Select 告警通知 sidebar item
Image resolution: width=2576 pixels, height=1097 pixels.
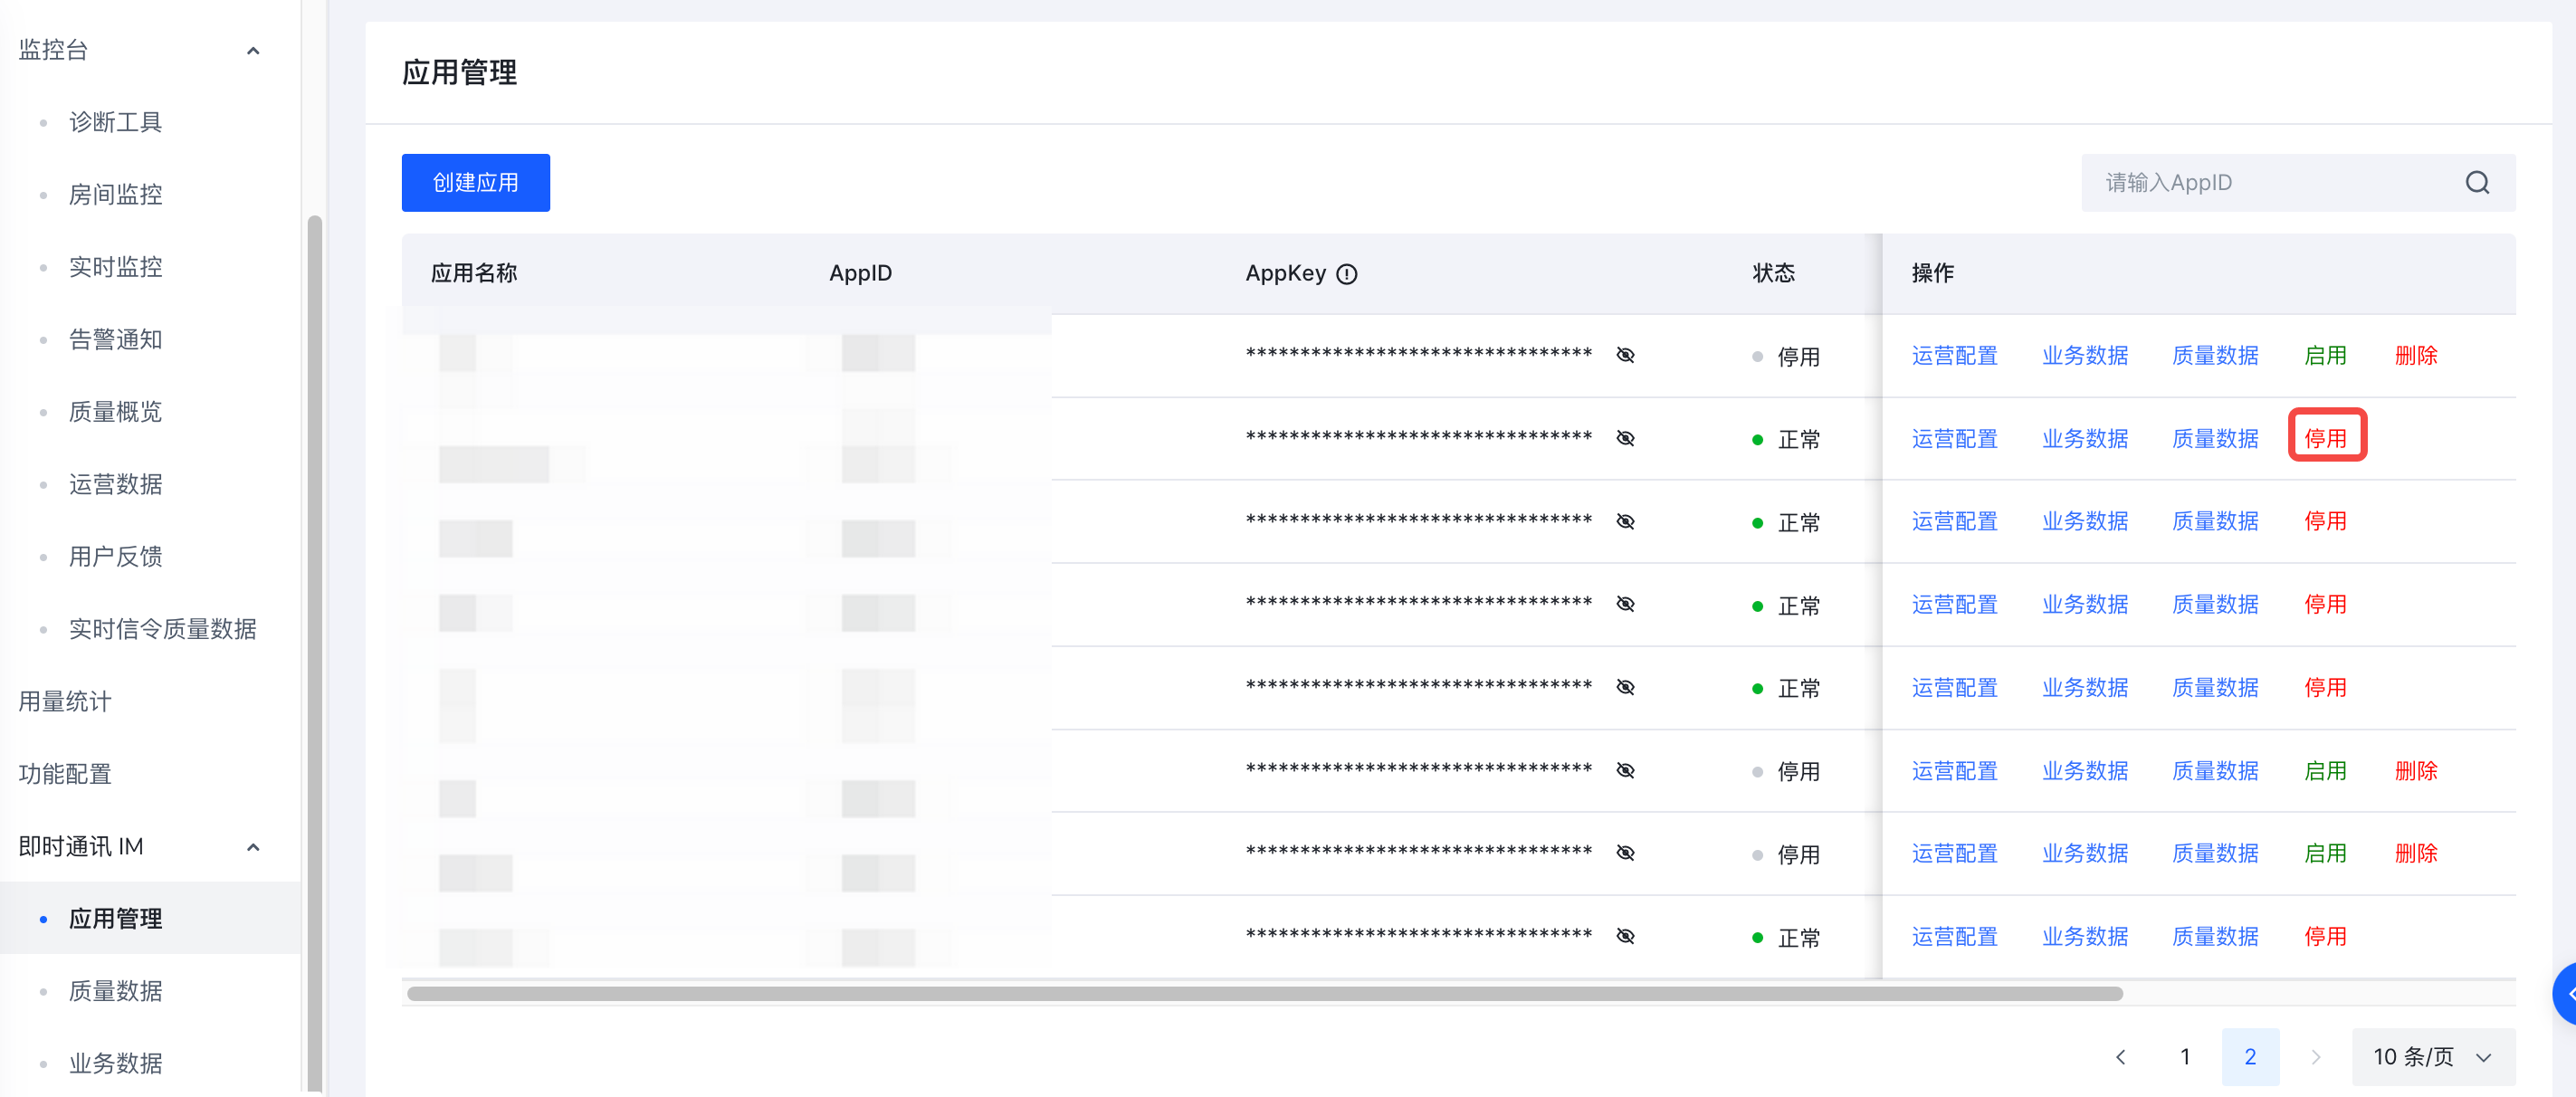point(115,339)
